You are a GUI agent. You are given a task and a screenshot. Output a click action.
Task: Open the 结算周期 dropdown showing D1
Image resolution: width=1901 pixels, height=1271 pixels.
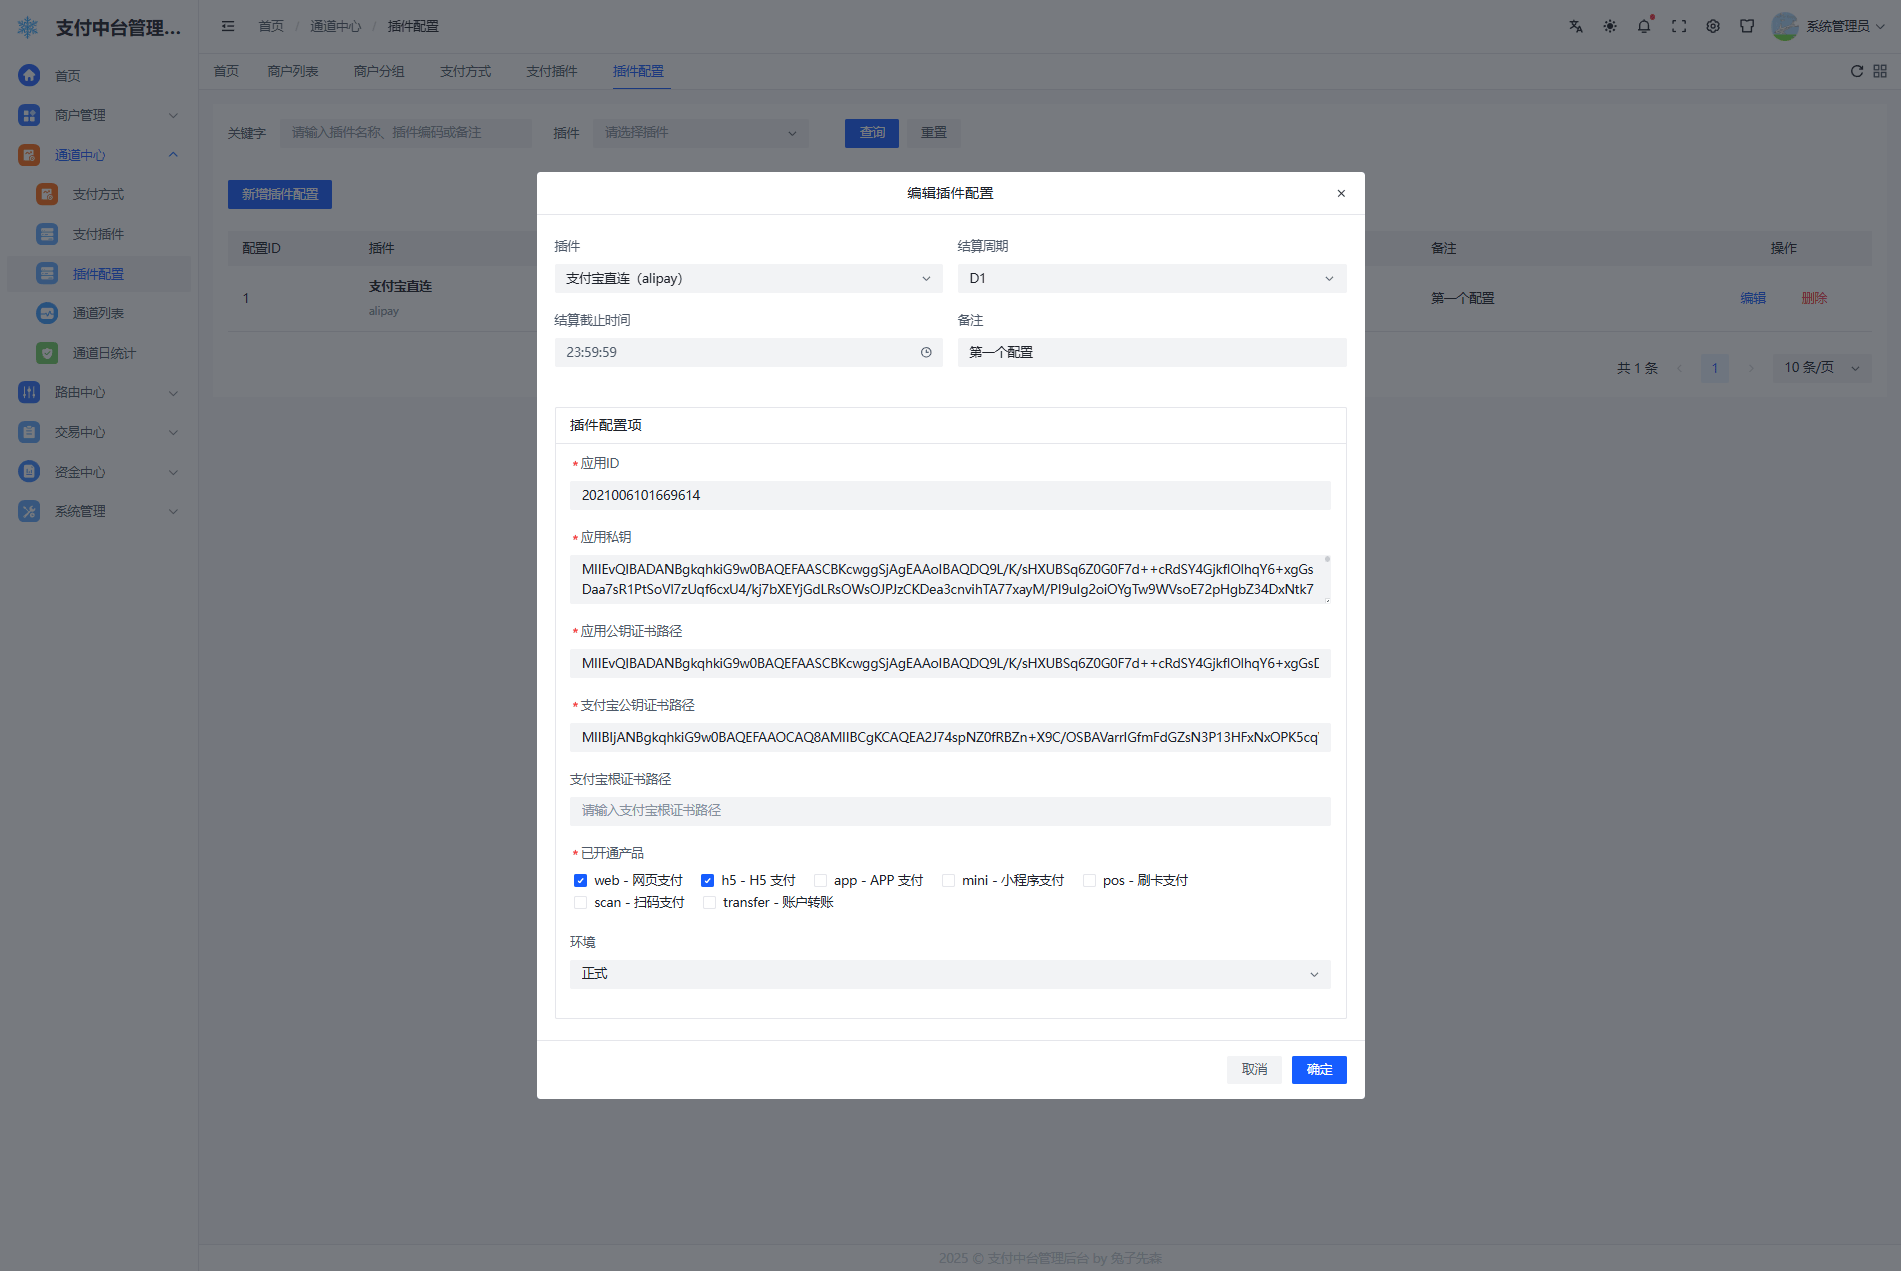(1151, 279)
